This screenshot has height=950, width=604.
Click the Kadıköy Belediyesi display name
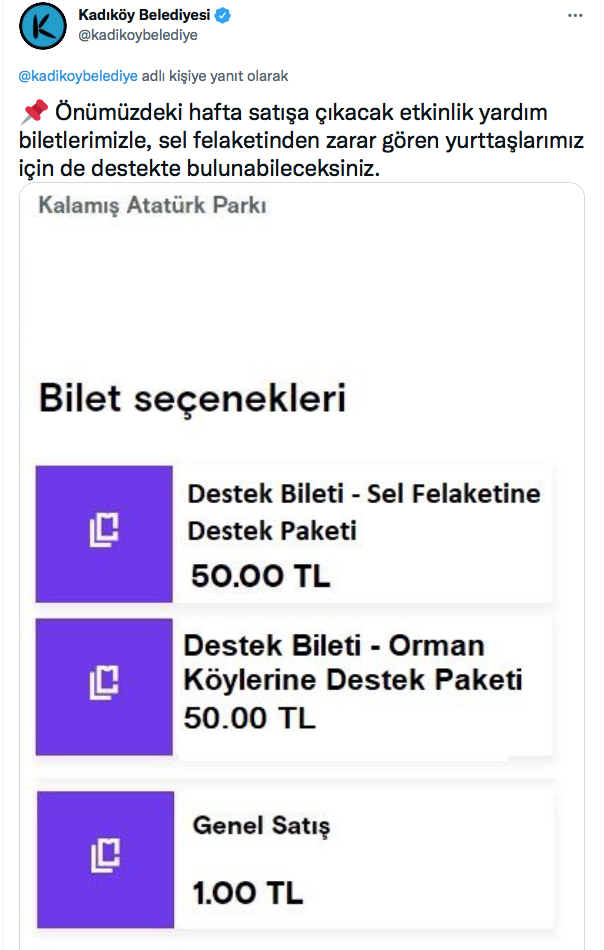144,15
